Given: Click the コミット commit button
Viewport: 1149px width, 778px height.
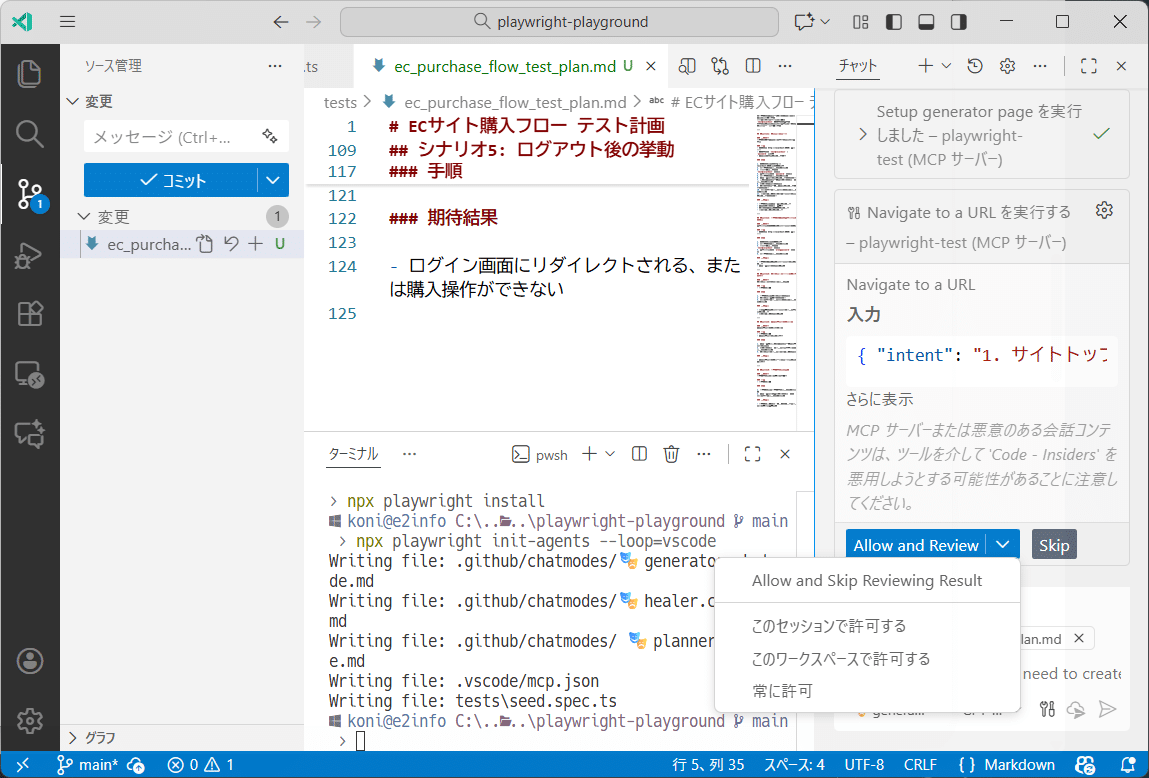Looking at the screenshot, I should (x=171, y=180).
